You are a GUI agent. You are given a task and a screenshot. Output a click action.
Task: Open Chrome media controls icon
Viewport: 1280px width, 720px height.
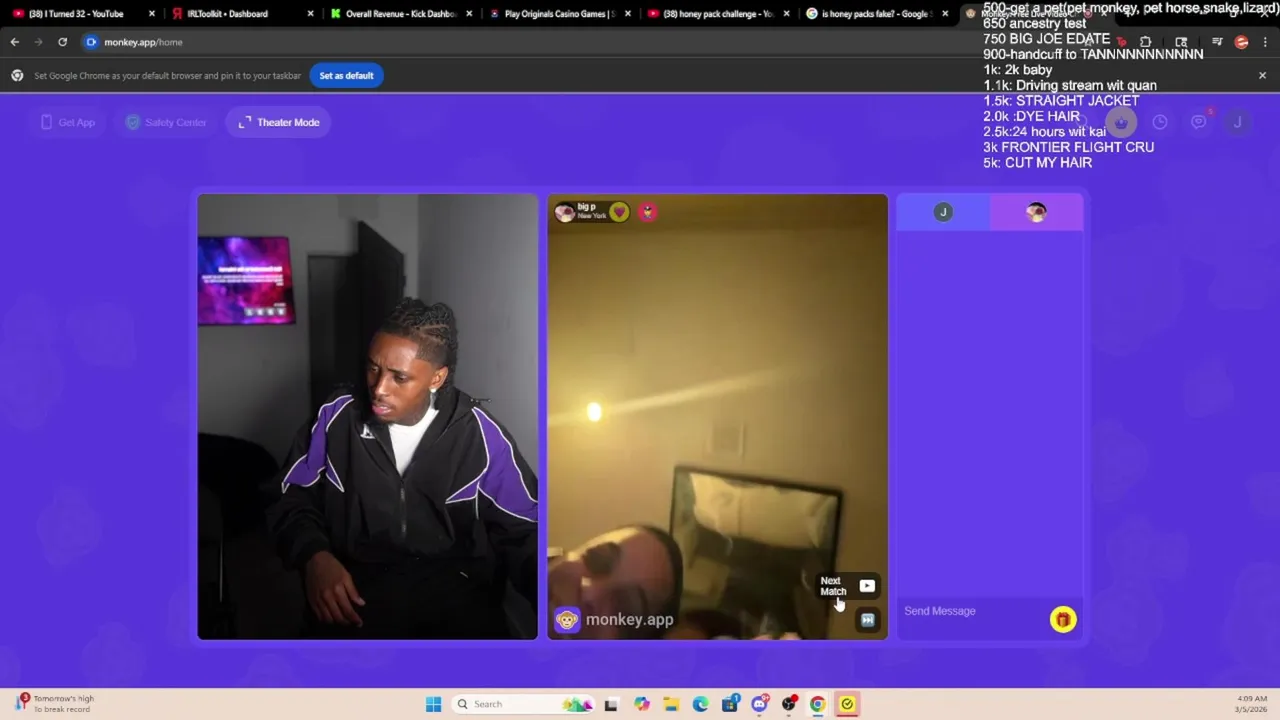[1217, 42]
